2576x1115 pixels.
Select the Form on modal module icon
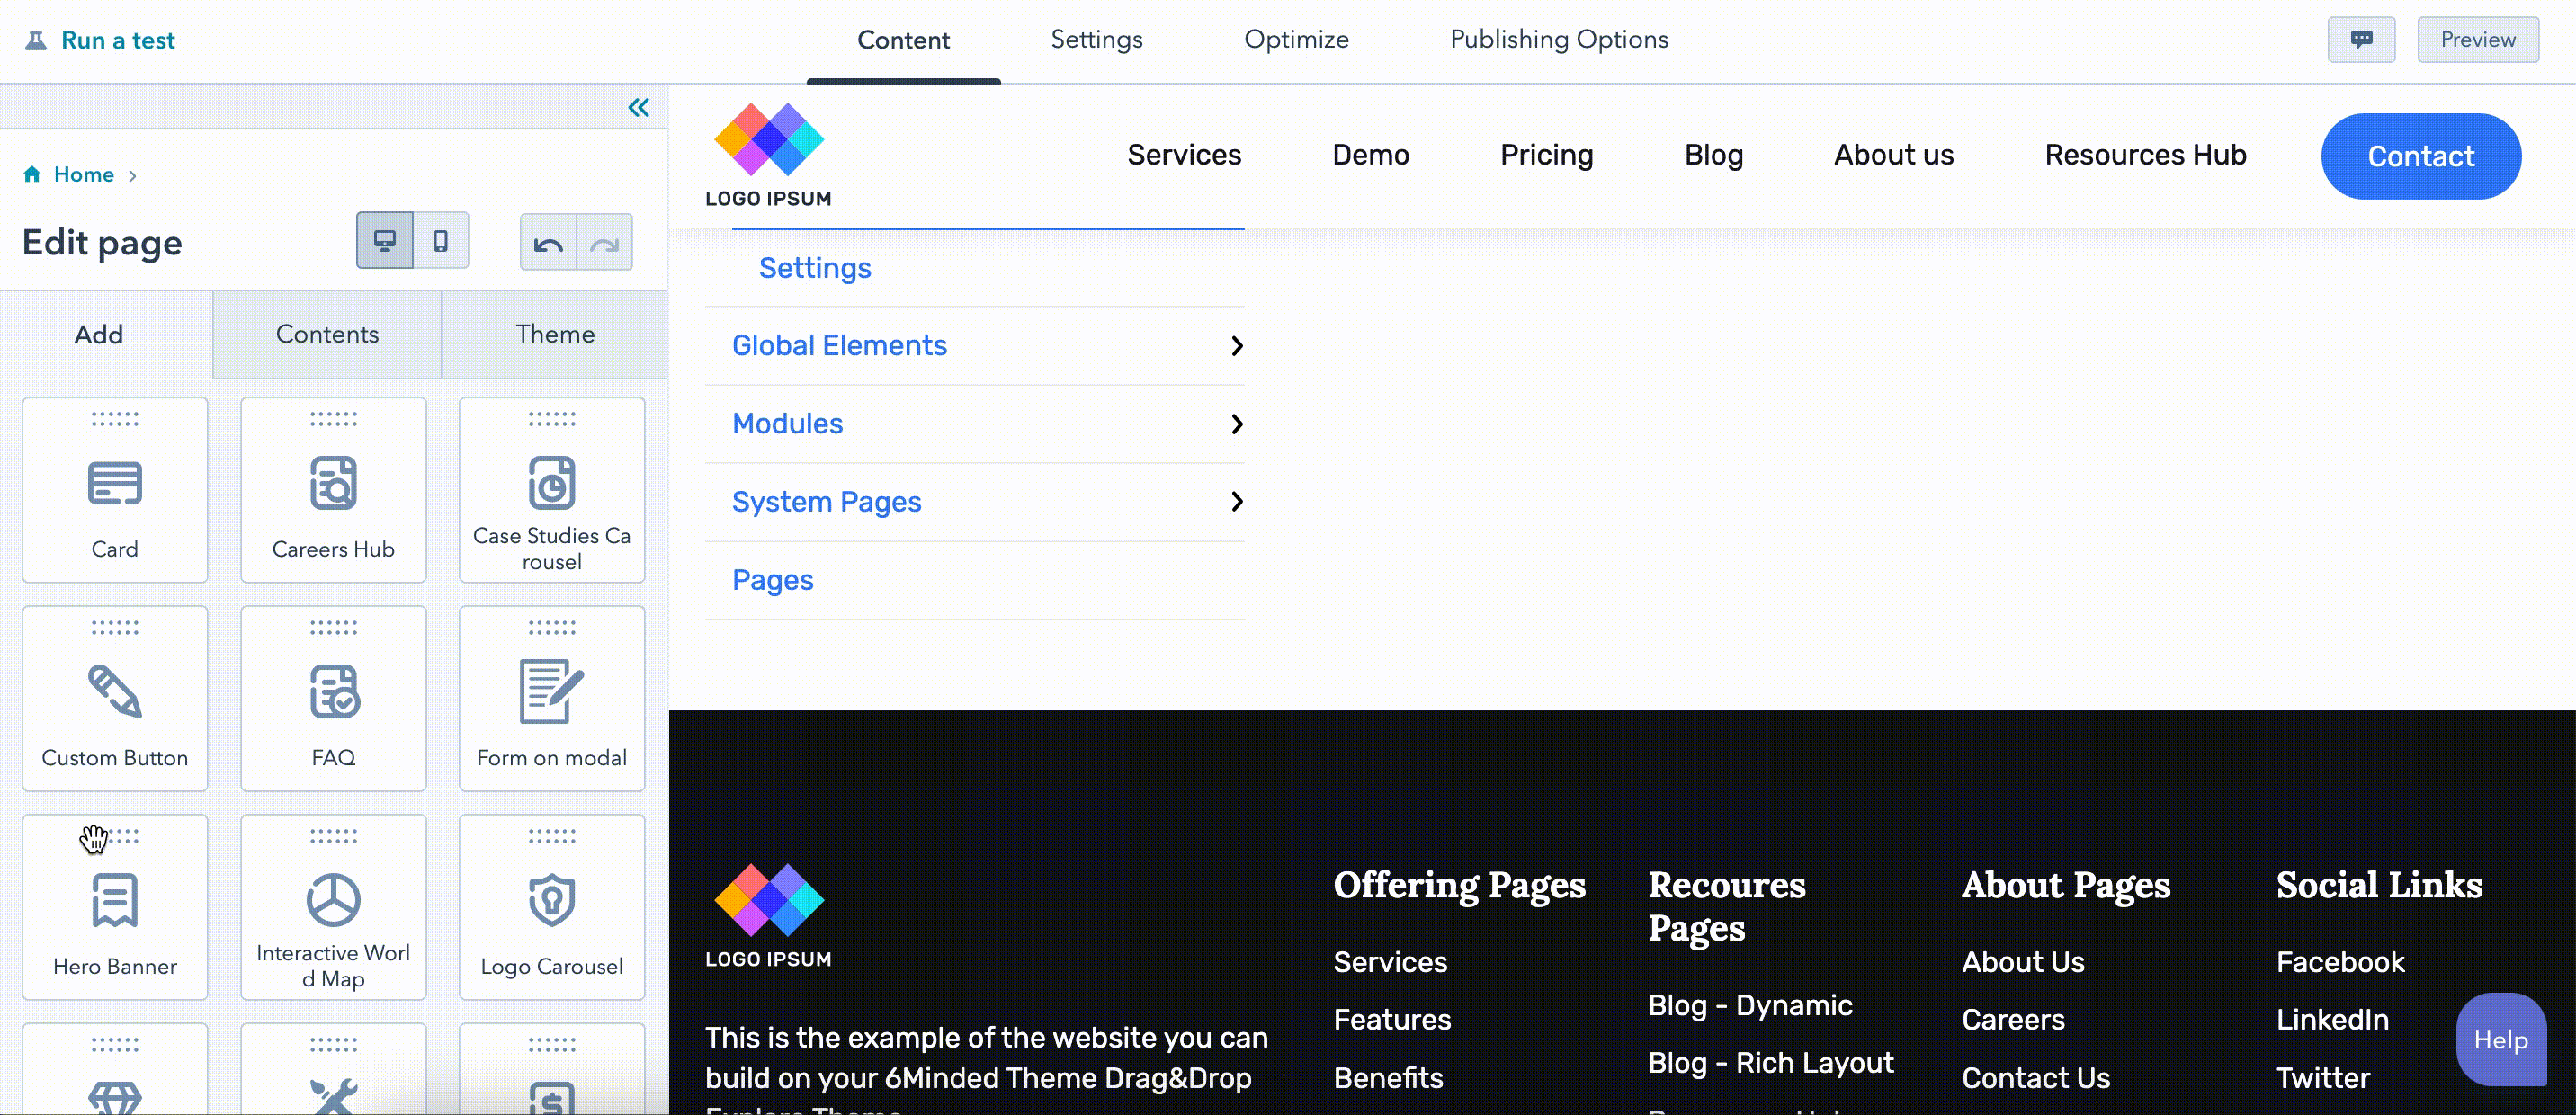[x=551, y=691]
